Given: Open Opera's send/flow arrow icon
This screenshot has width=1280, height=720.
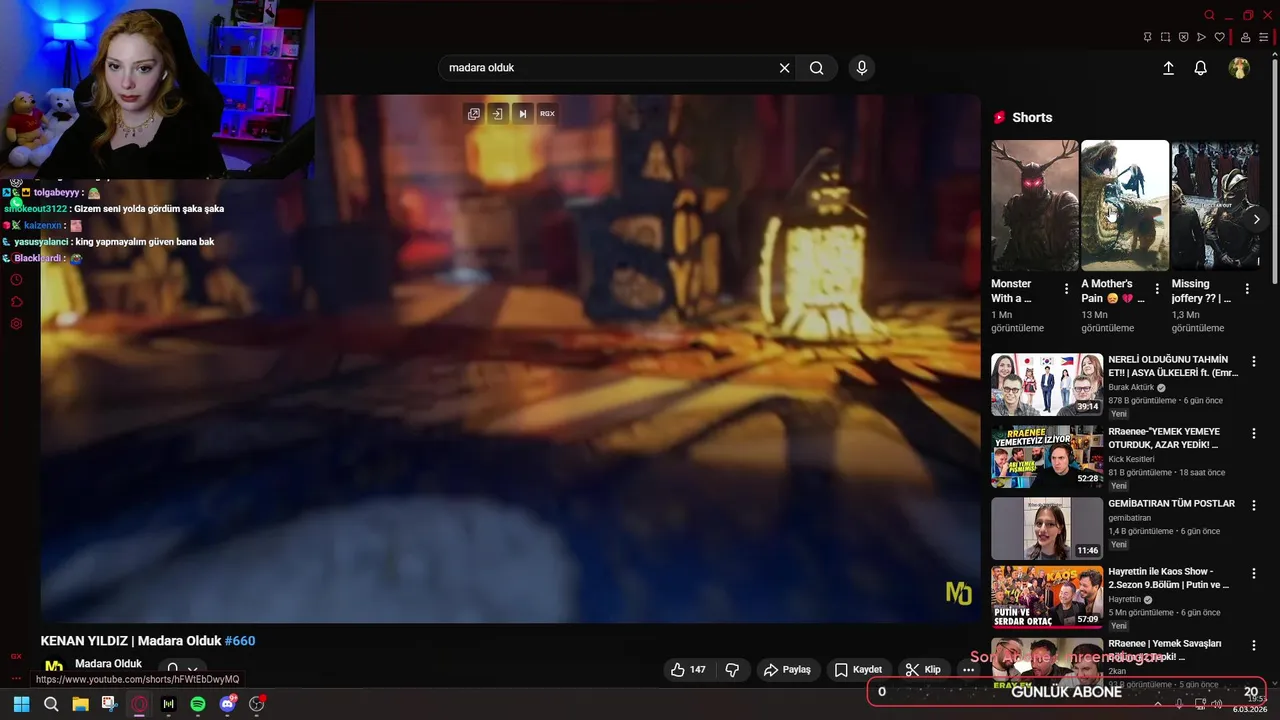Looking at the screenshot, I should (x=1202, y=37).
